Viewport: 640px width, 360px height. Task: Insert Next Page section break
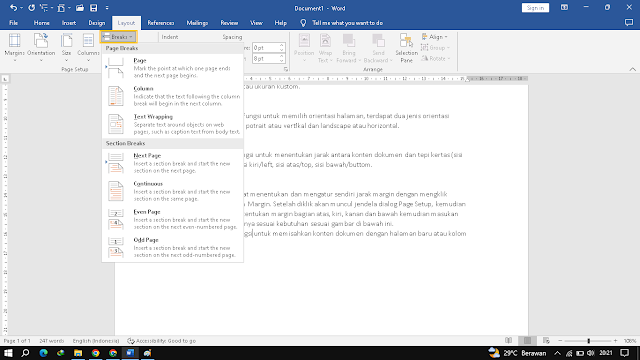coord(173,163)
